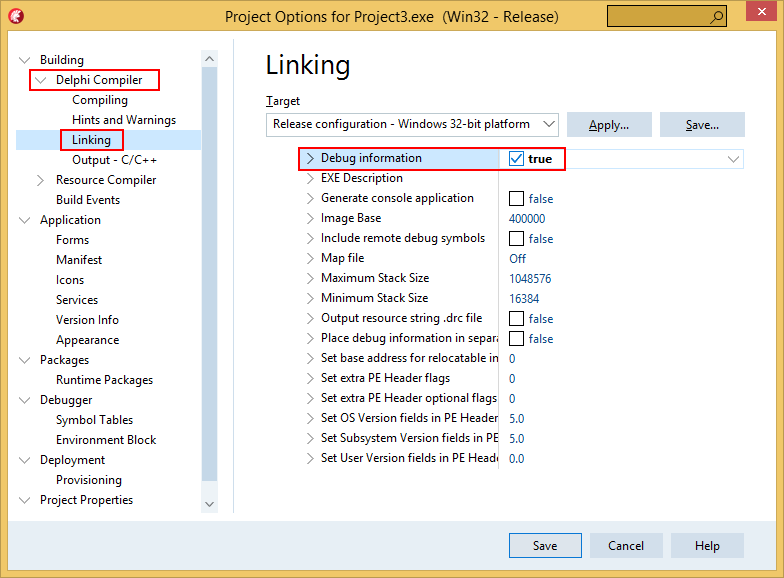
Task: Expand the Resource Compiler tree node
Action: click(40, 180)
